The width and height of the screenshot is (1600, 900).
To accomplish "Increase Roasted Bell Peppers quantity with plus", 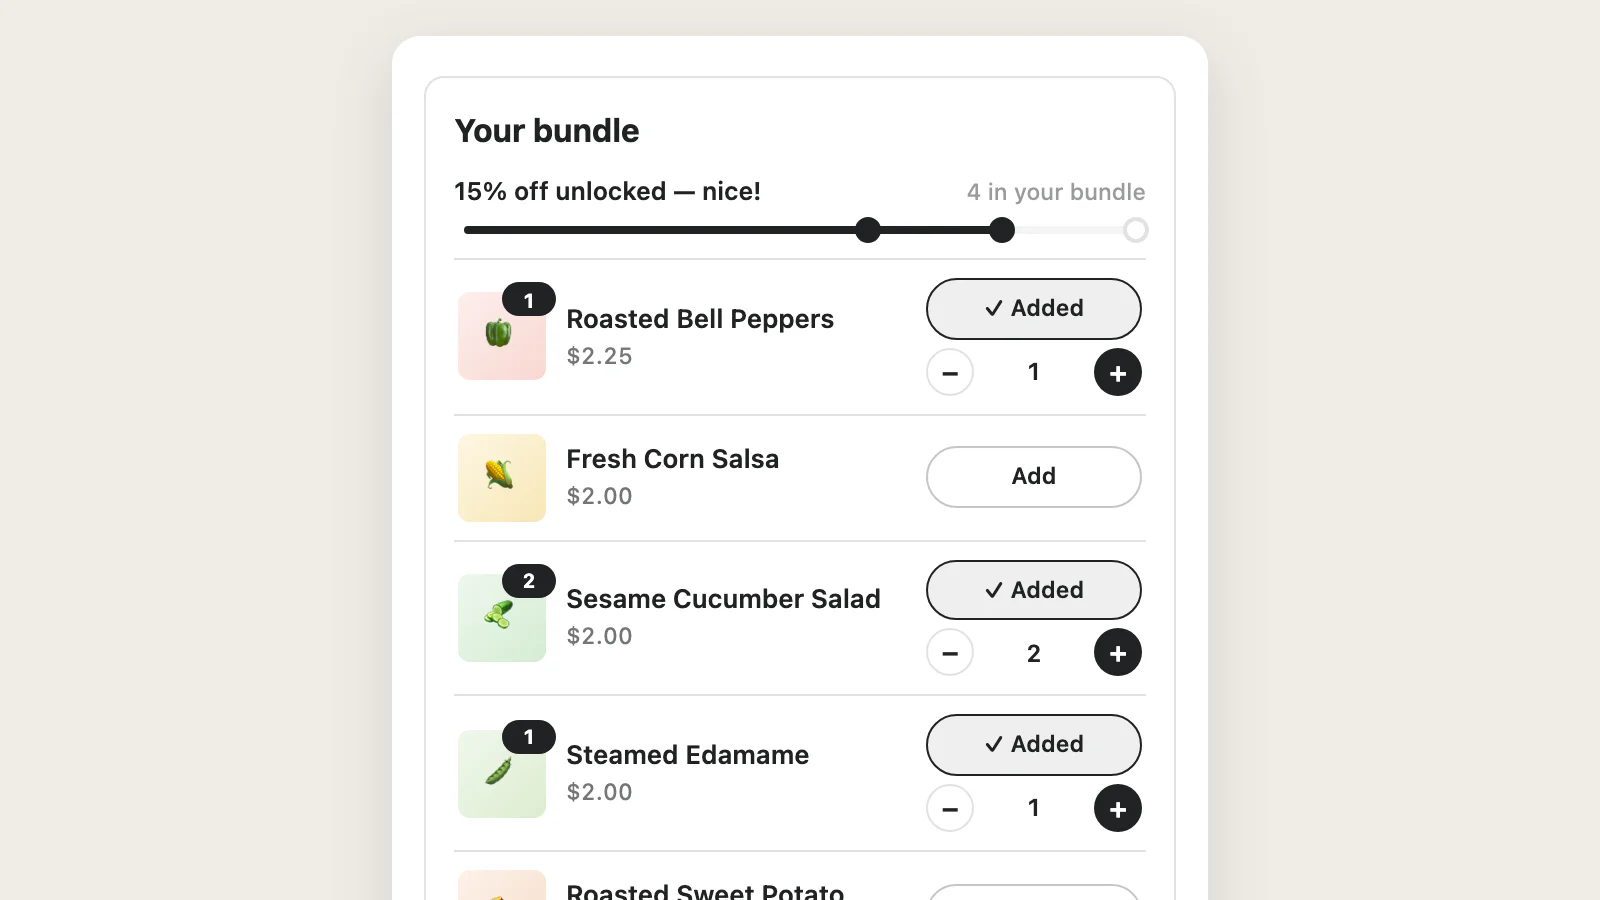I will pyautogui.click(x=1118, y=372).
